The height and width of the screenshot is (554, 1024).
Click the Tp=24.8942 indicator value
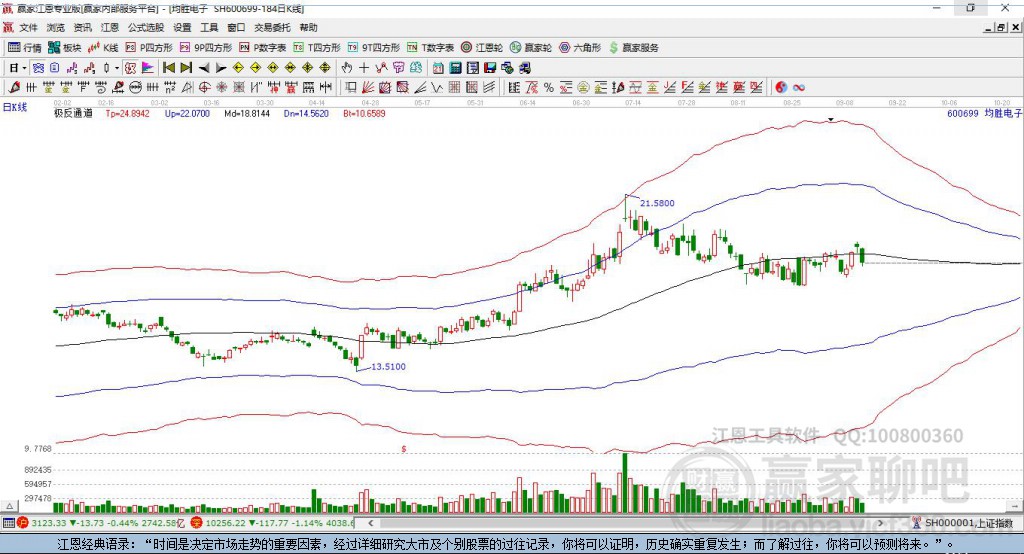point(127,113)
